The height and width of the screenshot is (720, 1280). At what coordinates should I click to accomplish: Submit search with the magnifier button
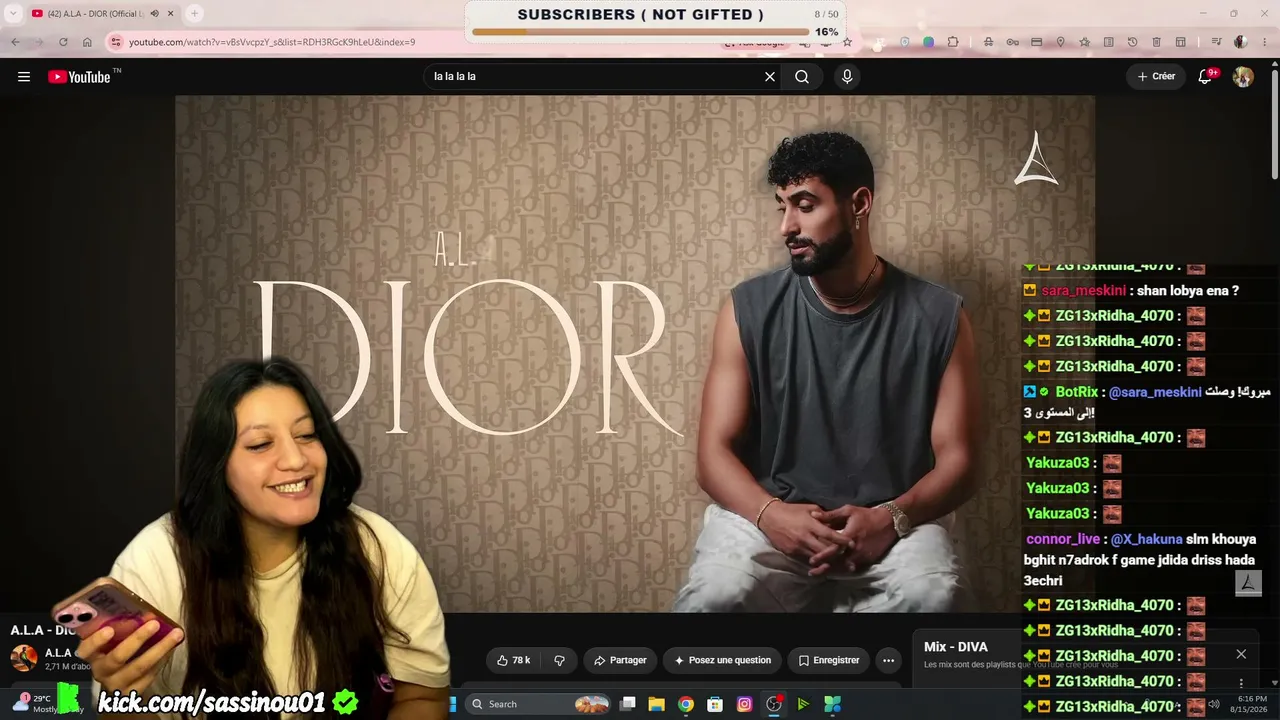tap(802, 77)
